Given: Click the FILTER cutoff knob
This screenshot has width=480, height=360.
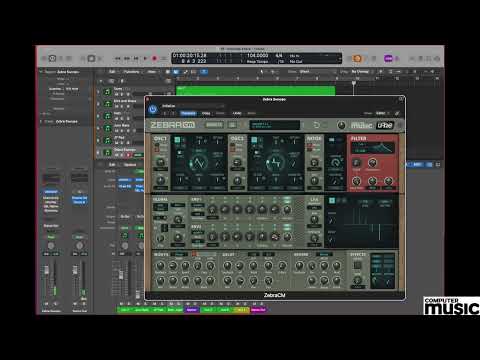Looking at the screenshot, I should tap(356, 163).
